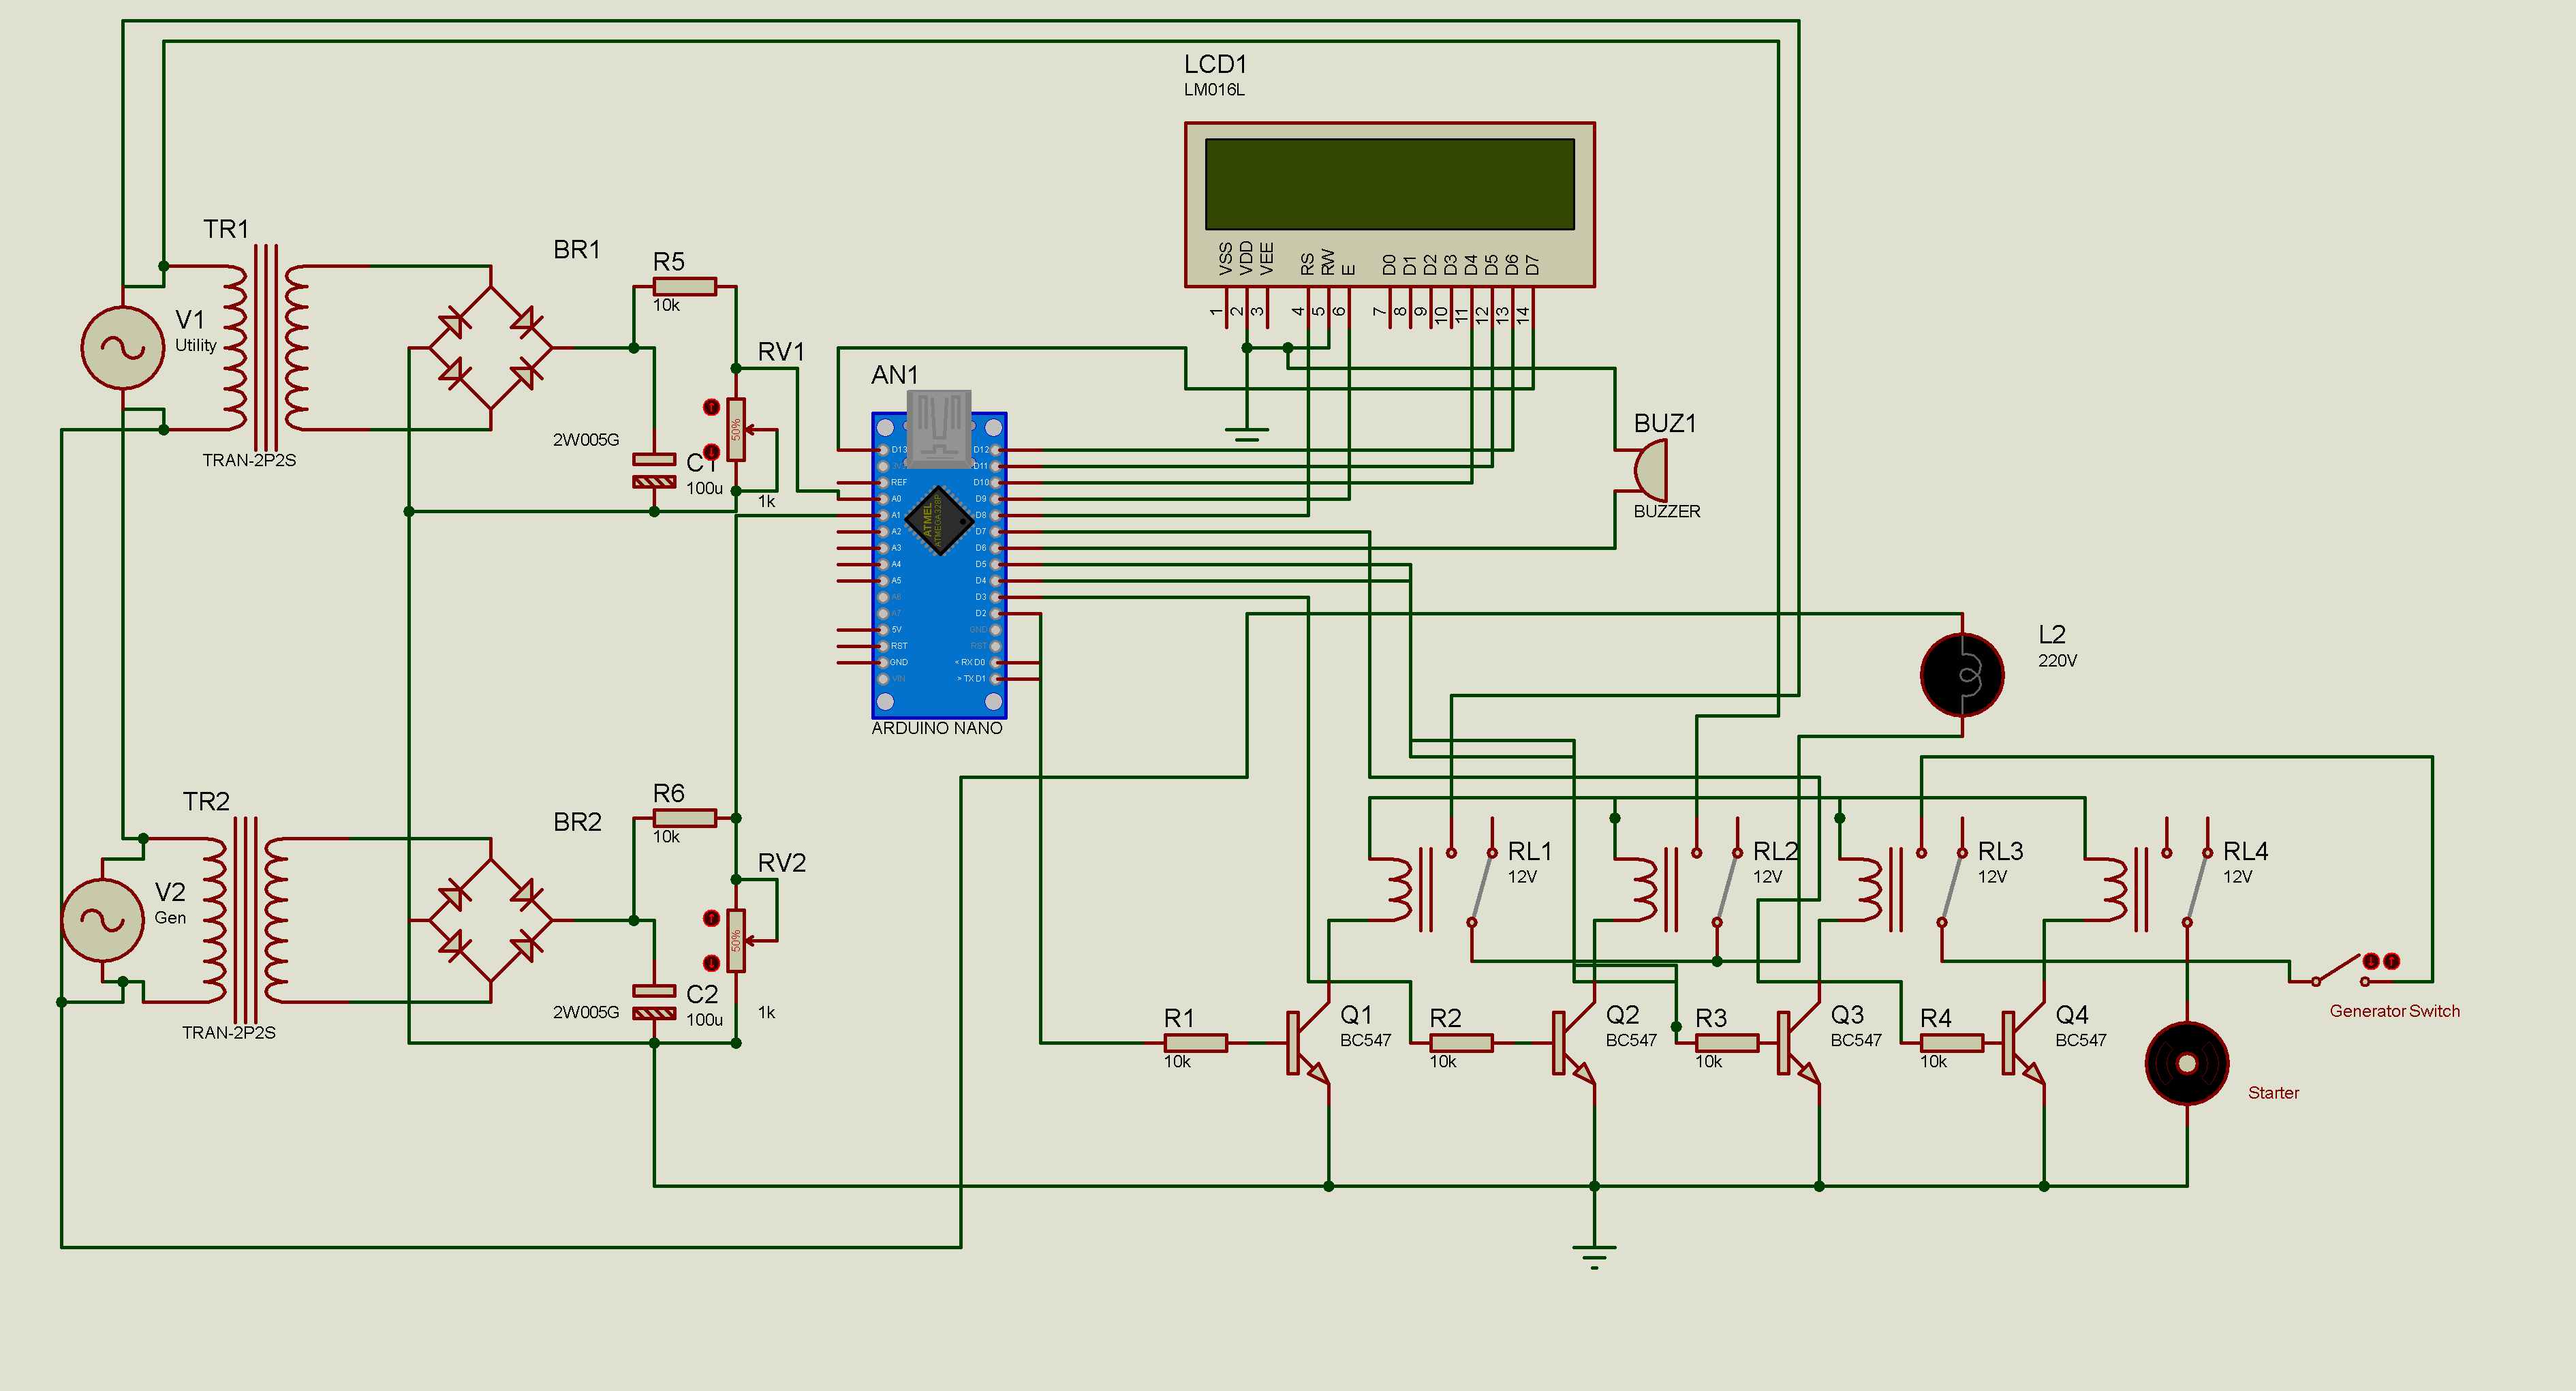Open Generator Switch with up arrow actuator

pyautogui.click(x=2391, y=961)
